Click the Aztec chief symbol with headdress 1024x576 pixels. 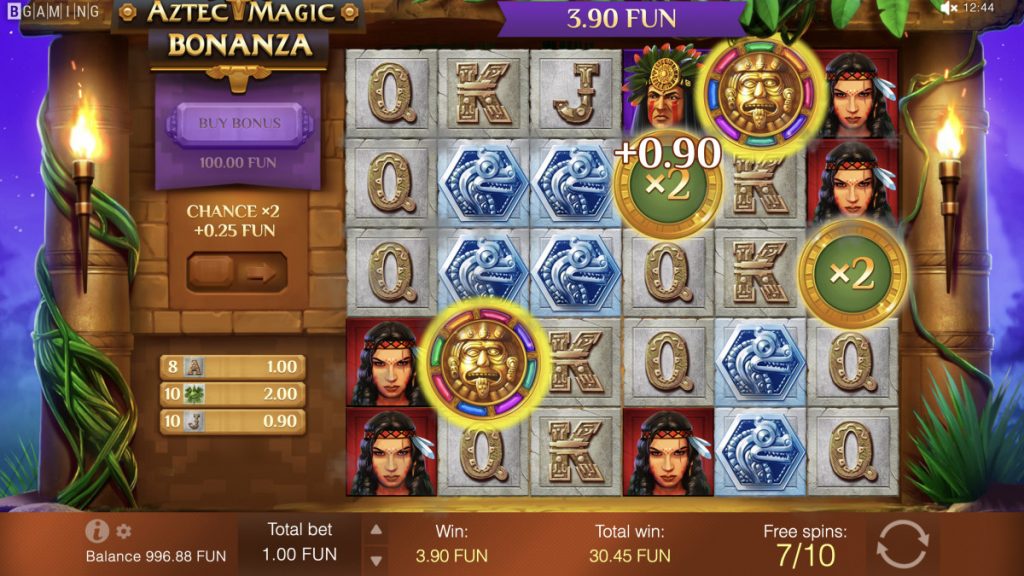pyautogui.click(x=663, y=91)
